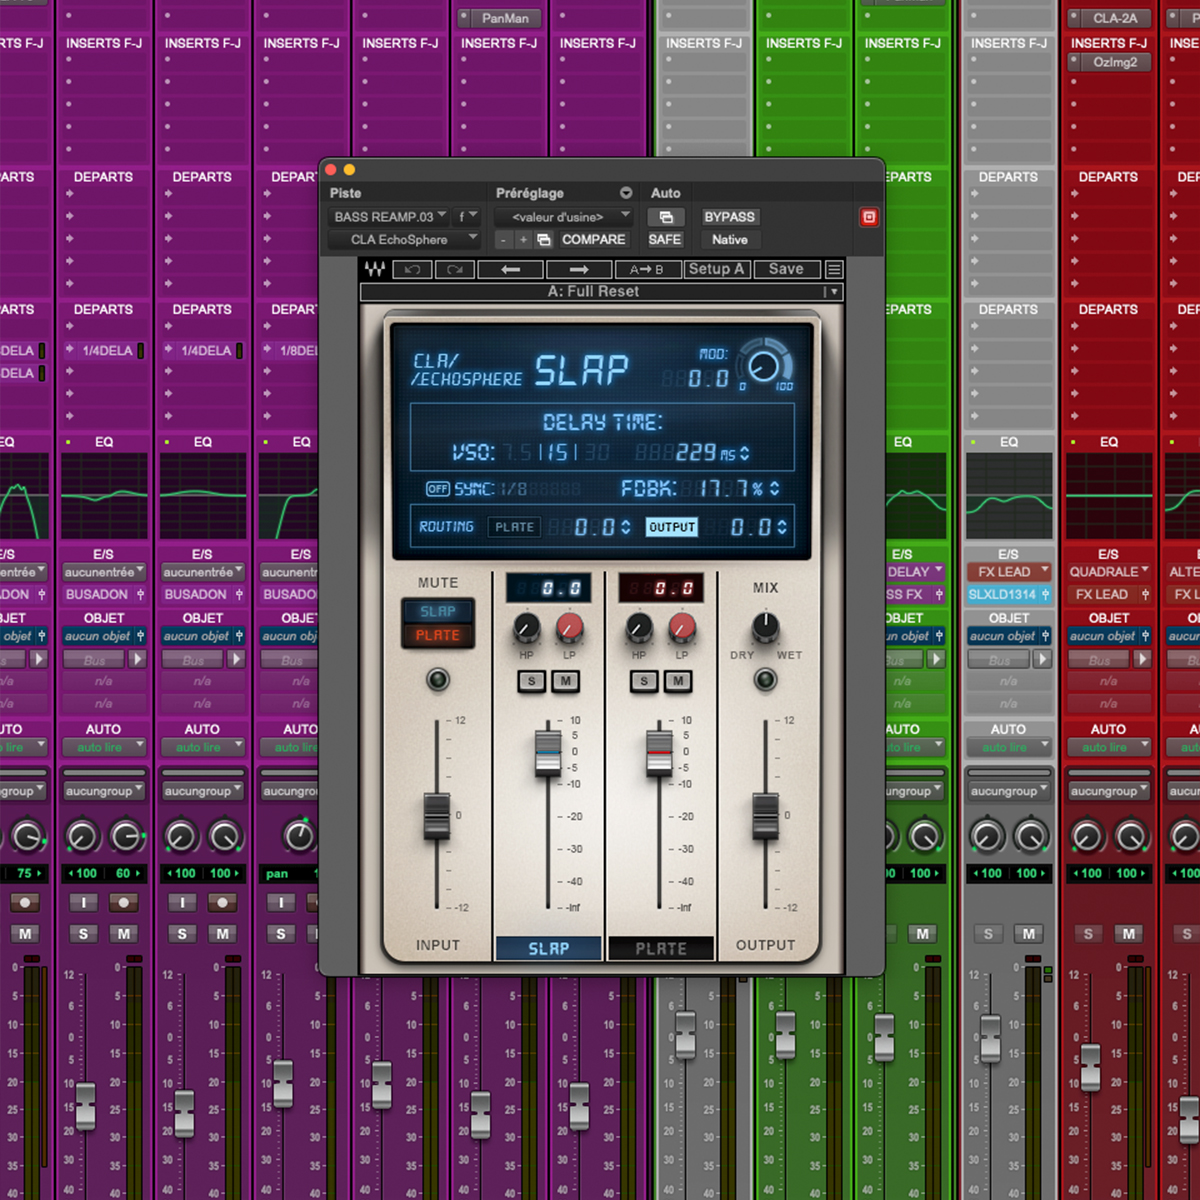Click the COMPARE button
The height and width of the screenshot is (1200, 1200).
pyautogui.click(x=594, y=240)
